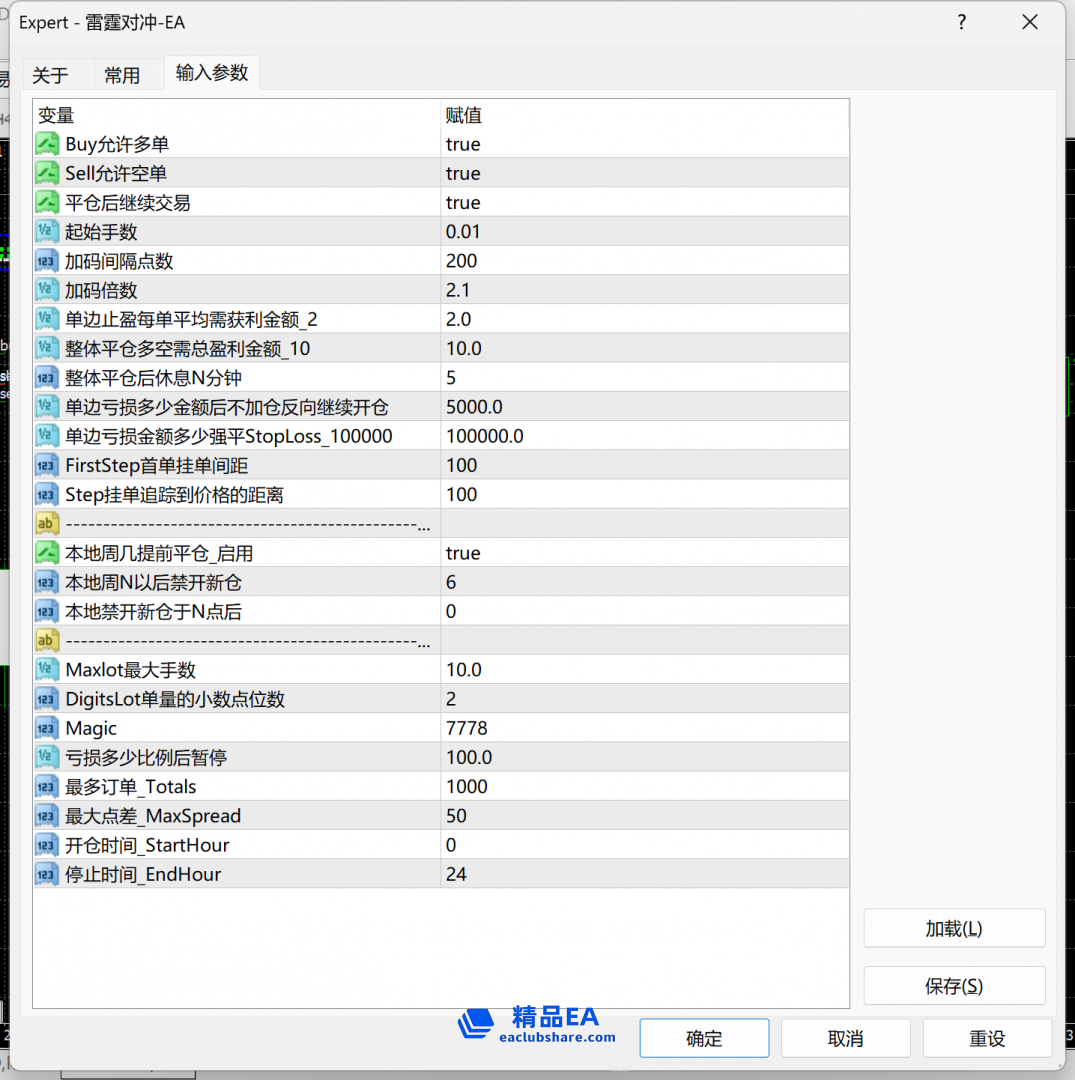Click the ½ icon beside Maxlot最大手数
1075x1080 pixels.
click(46, 669)
